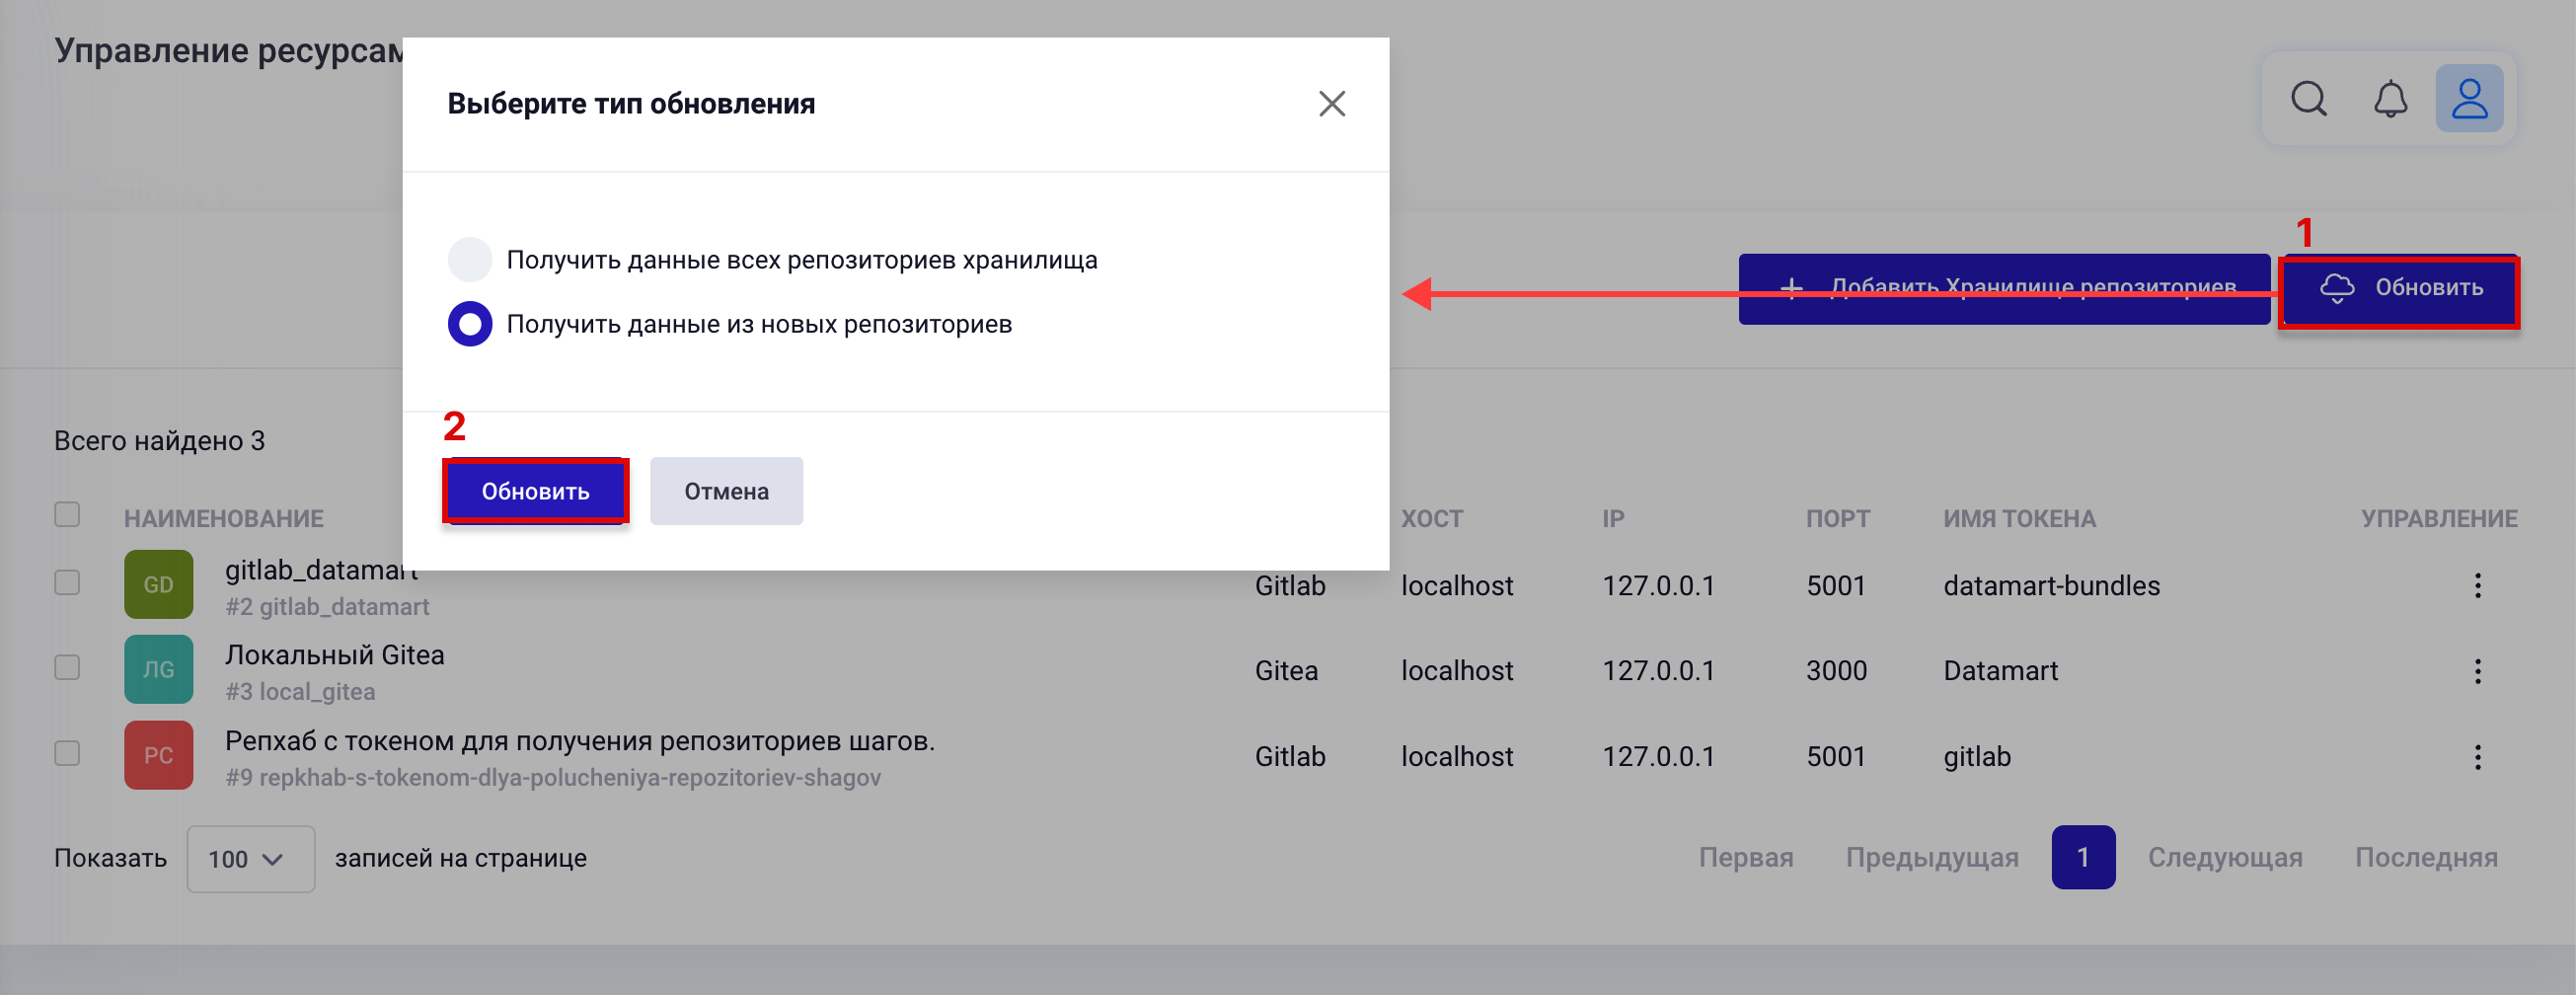Select page 1 in pagination

pyautogui.click(x=2083, y=857)
